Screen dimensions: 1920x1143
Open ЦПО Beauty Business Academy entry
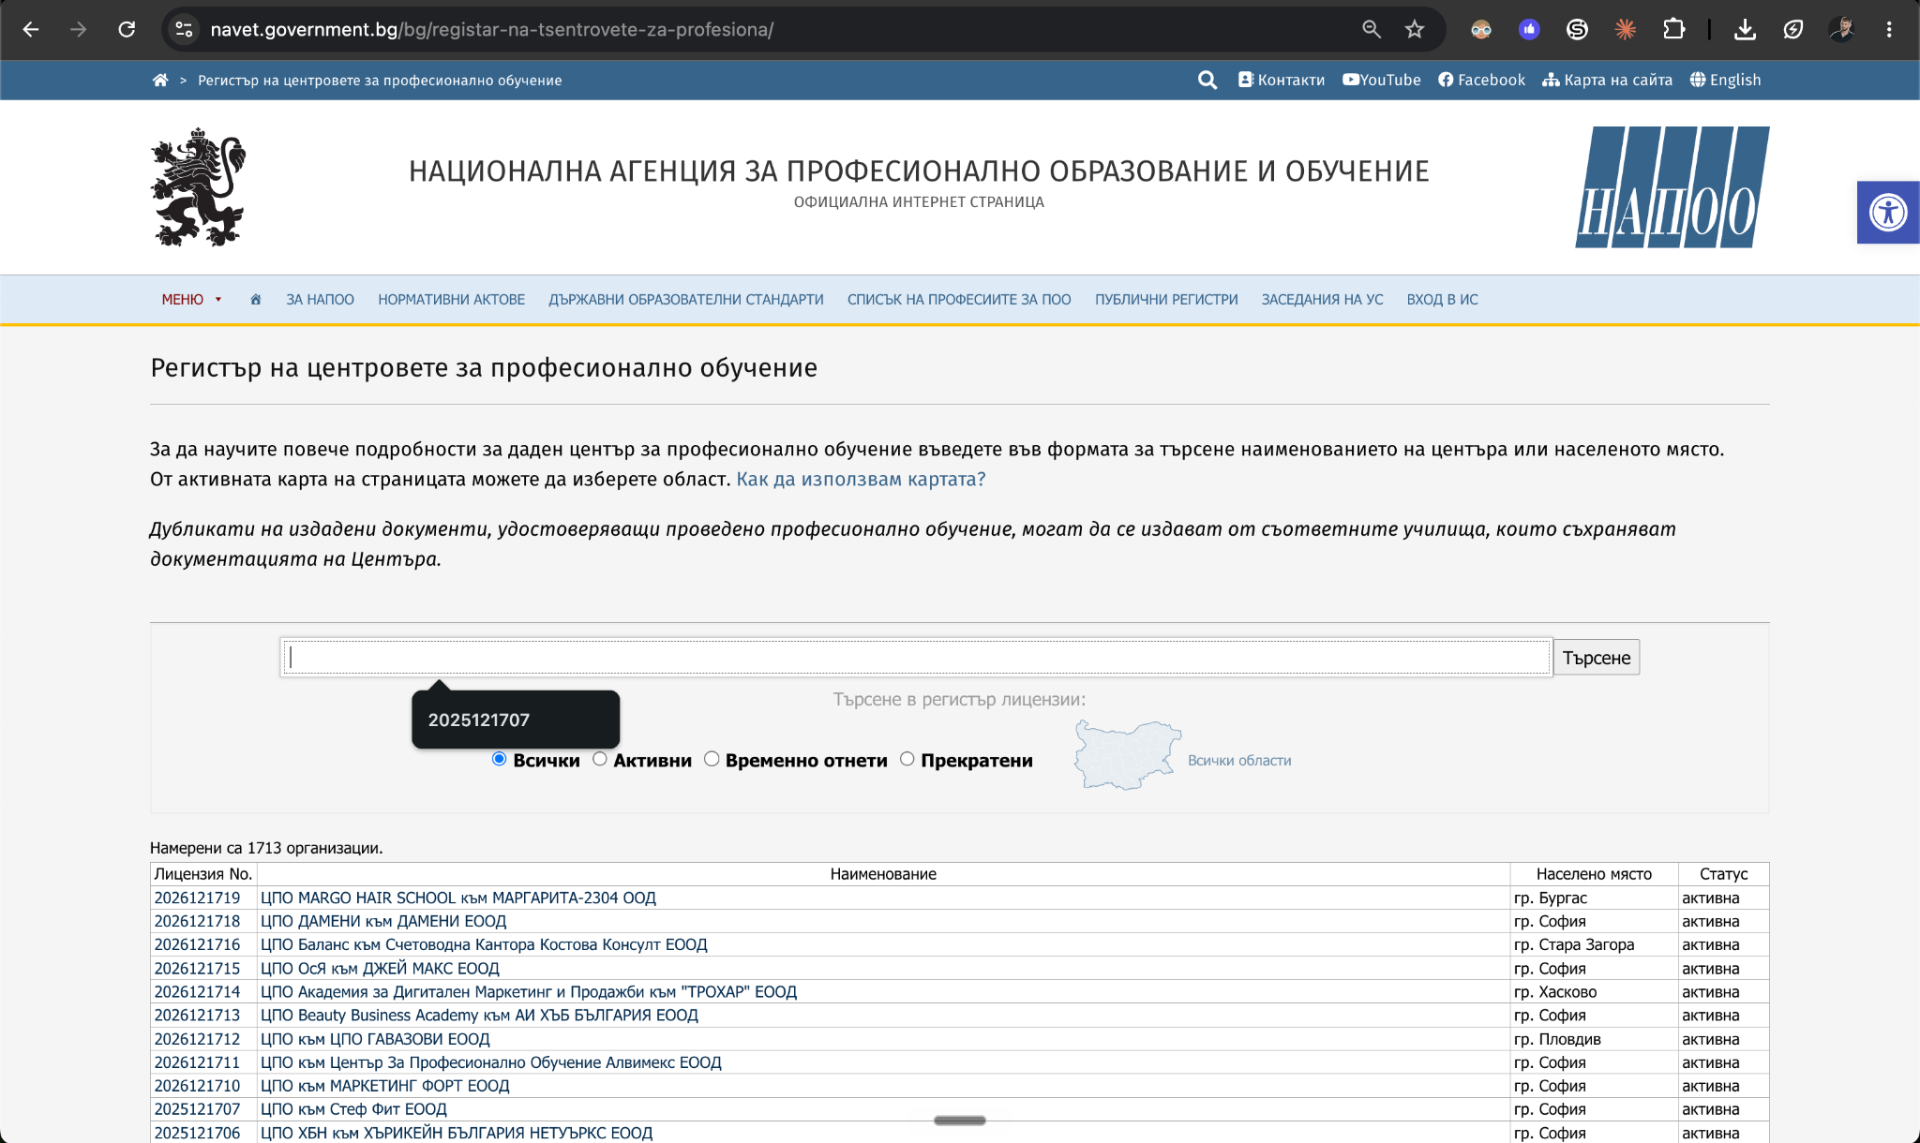coord(479,1015)
